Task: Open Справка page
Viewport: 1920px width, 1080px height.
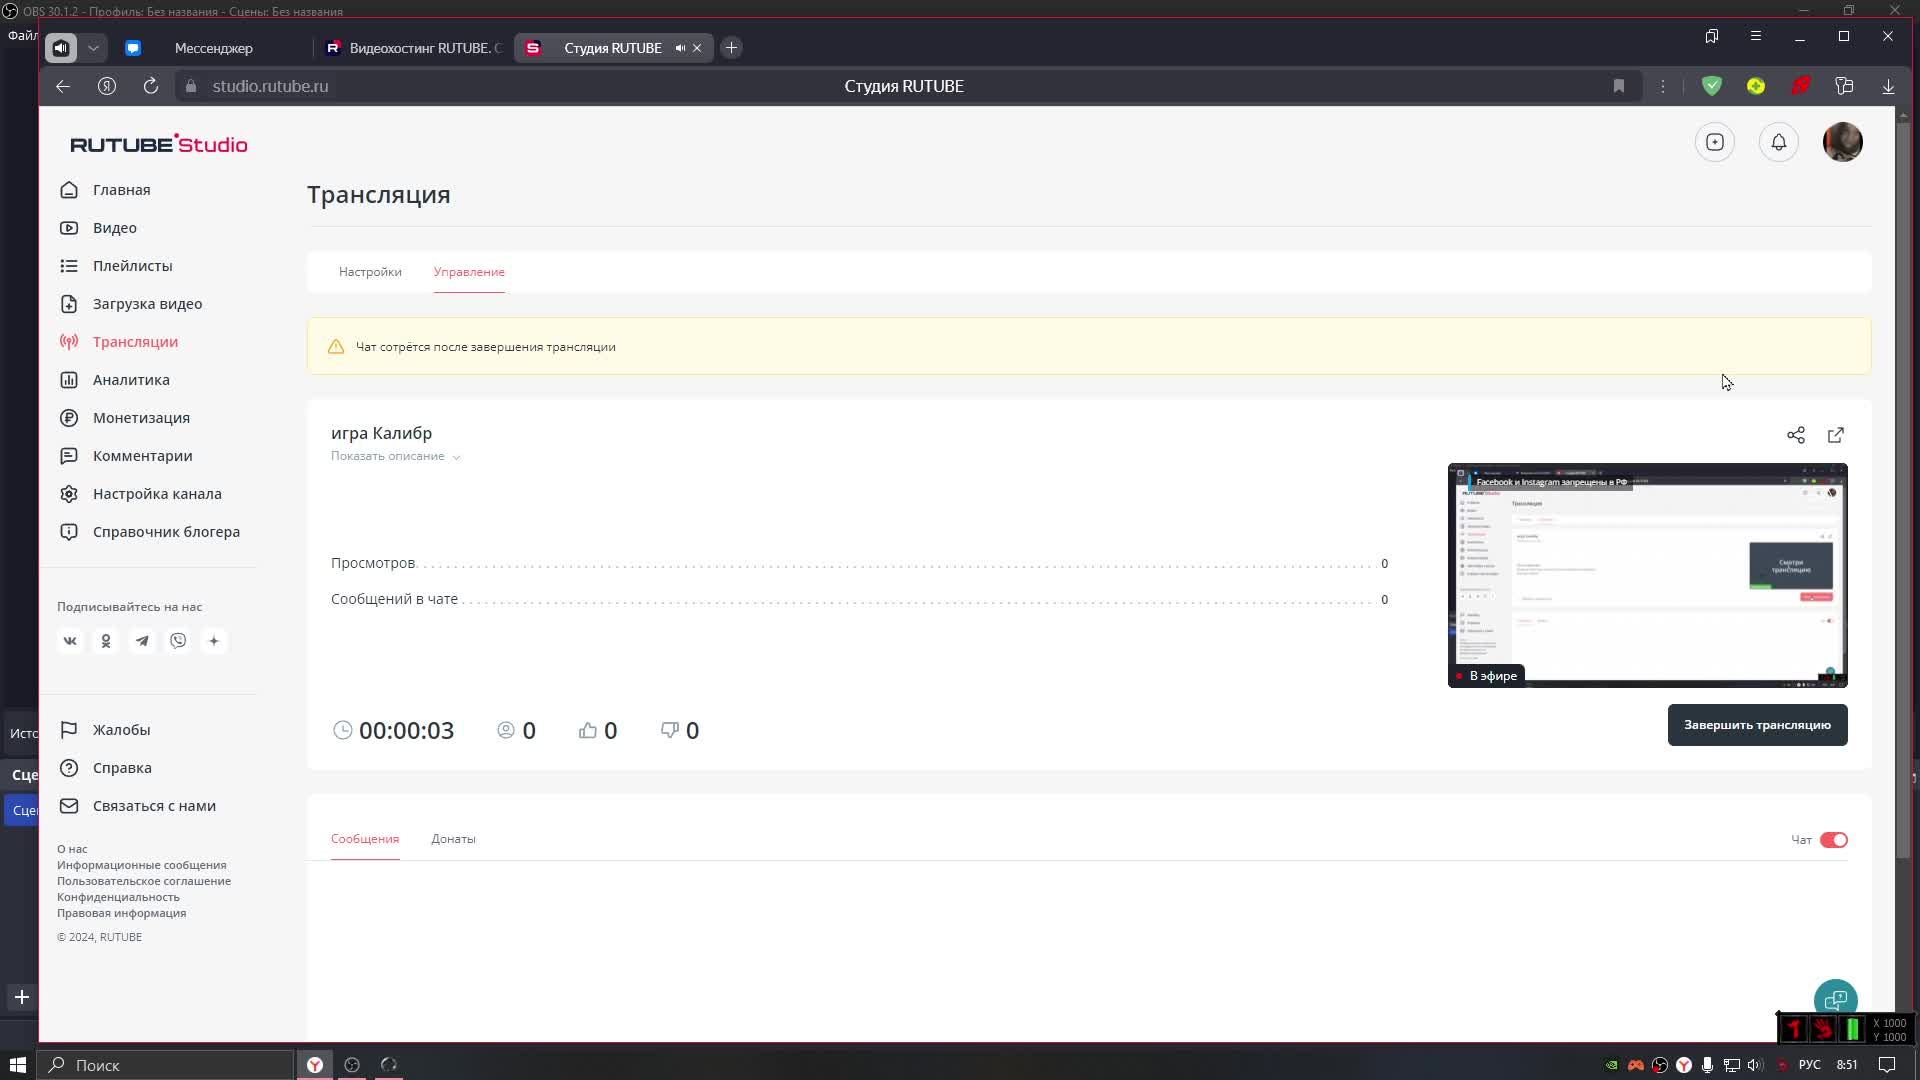Action: [x=106, y=768]
